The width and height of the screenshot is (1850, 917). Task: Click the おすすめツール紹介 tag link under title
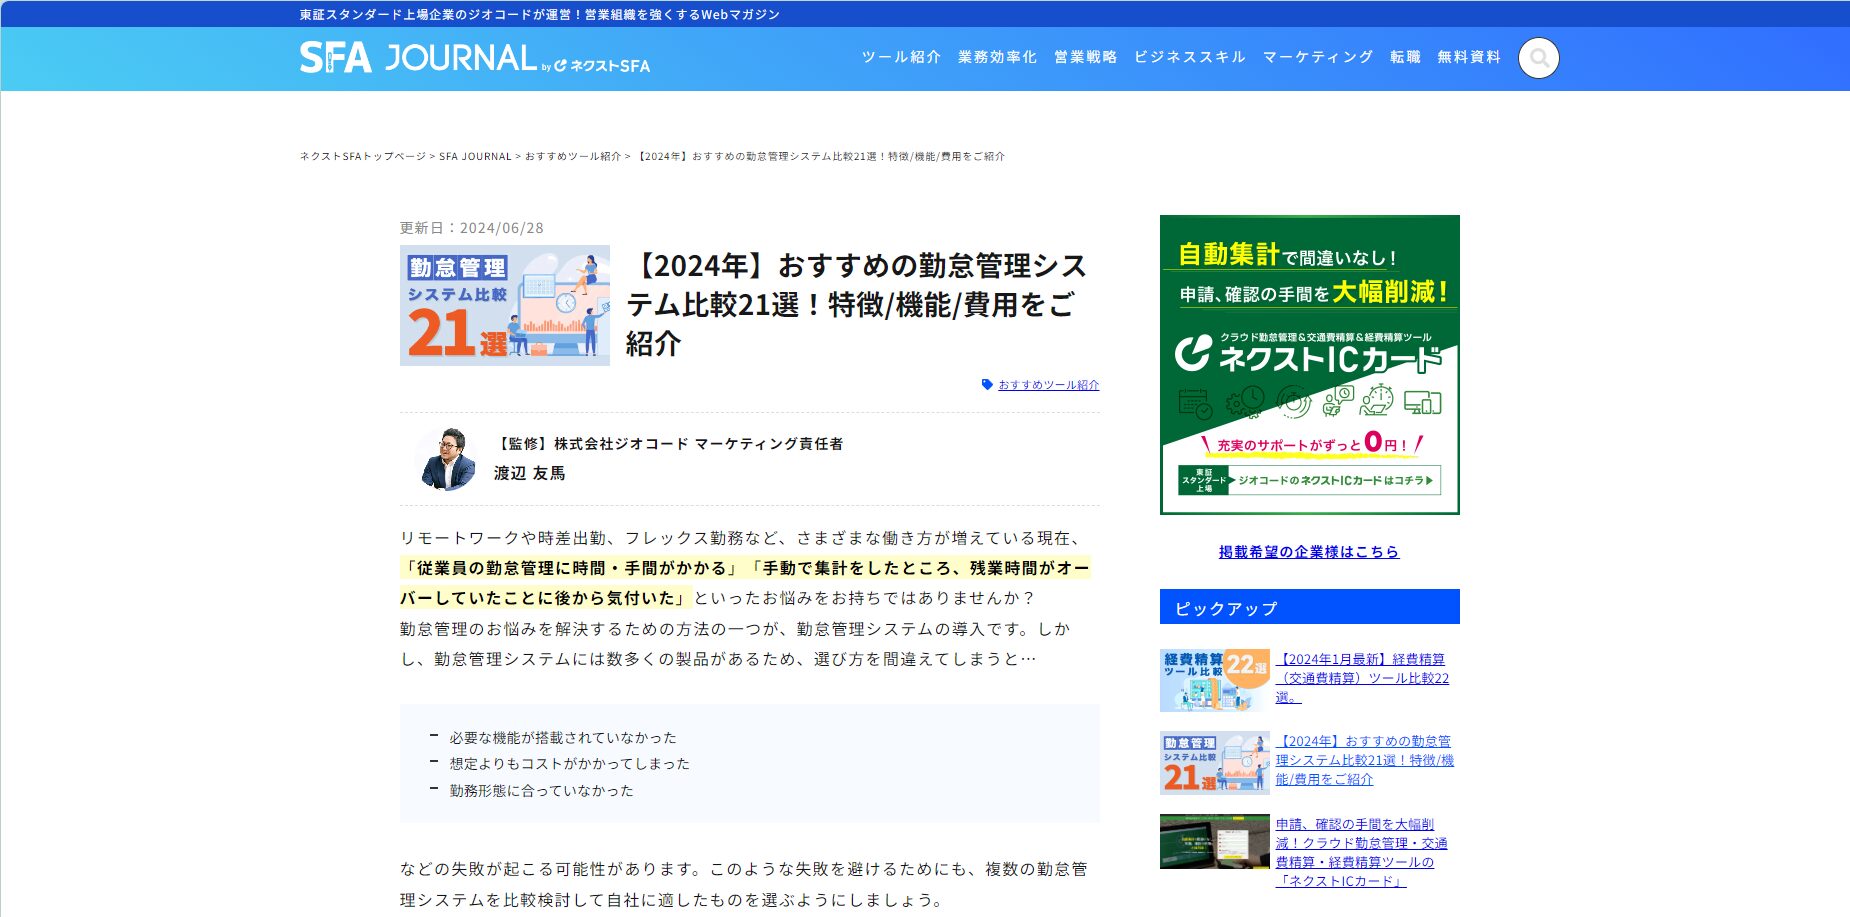(1048, 385)
